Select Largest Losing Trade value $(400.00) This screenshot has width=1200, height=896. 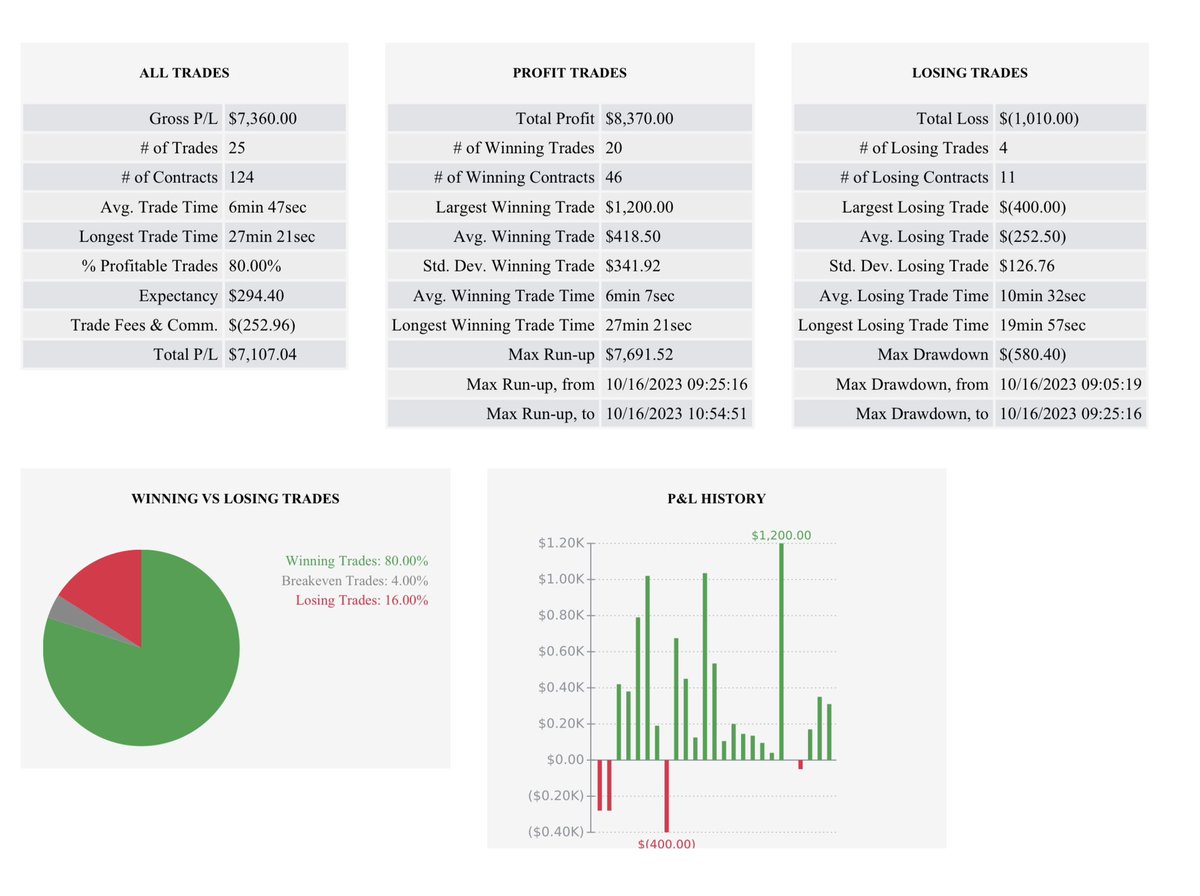1032,207
